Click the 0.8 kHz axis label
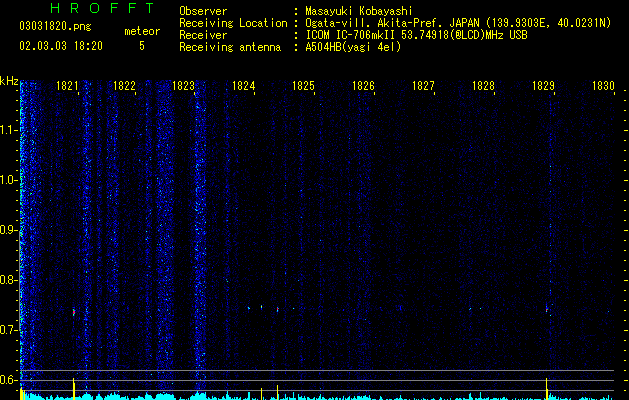This screenshot has width=629, height=400. click(x=8, y=280)
